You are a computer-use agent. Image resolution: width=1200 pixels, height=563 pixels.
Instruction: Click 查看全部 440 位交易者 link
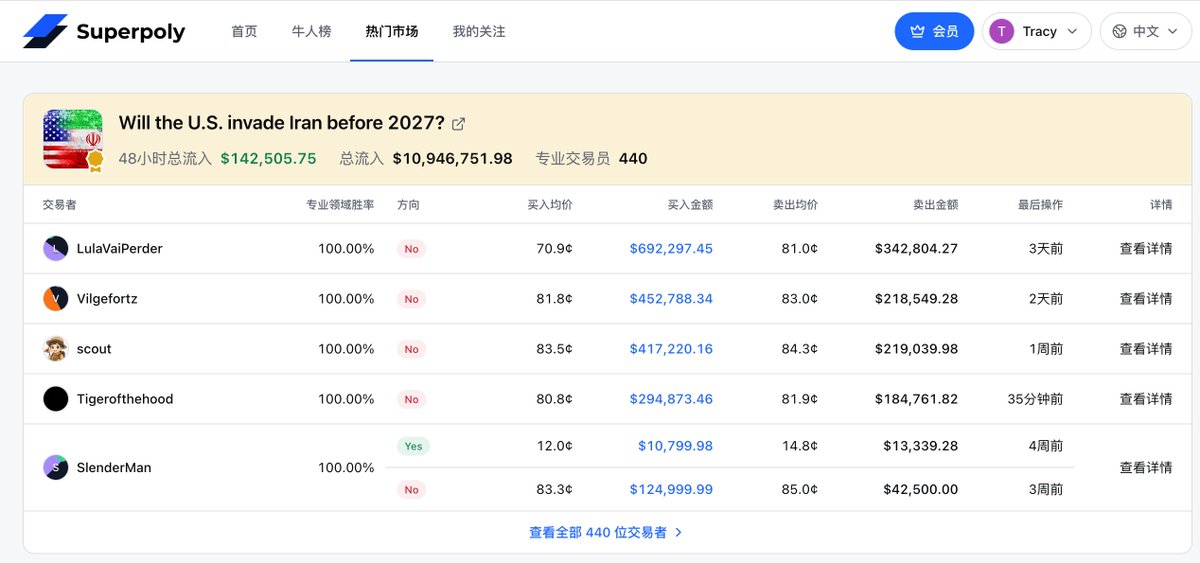click(606, 532)
